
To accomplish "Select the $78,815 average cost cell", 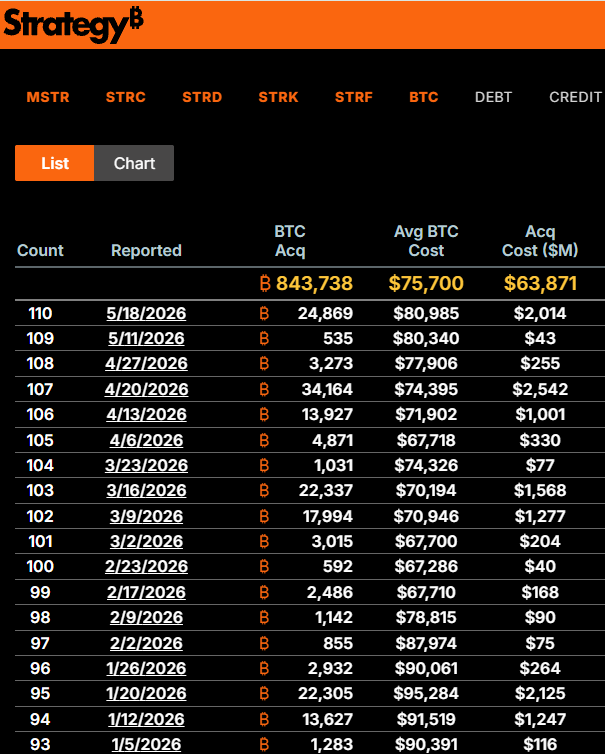I will point(426,617).
